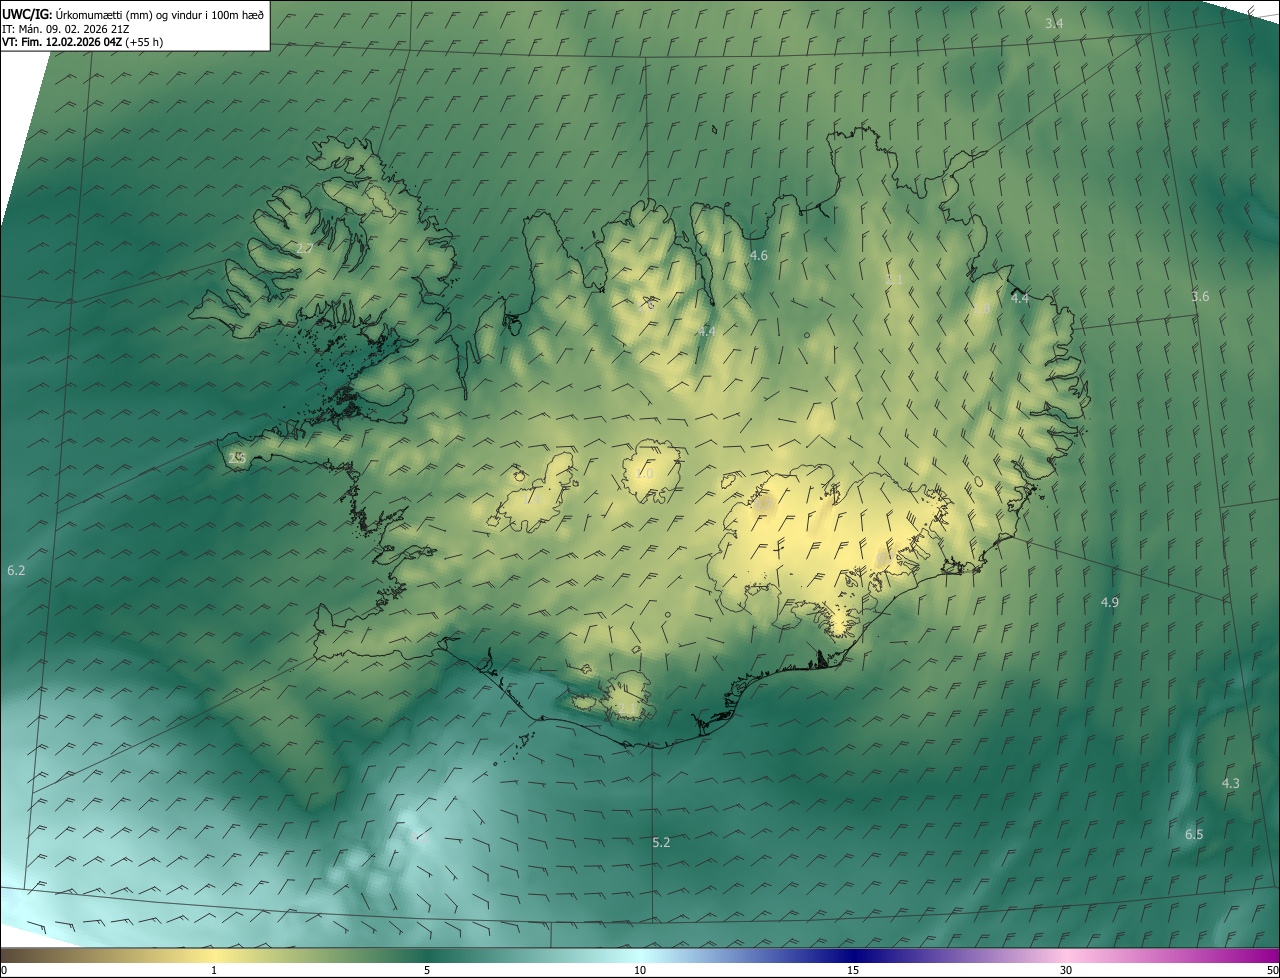The width and height of the screenshot is (1280, 978).
Task: Select the 6.5 value label on the map
Action: coord(1194,834)
